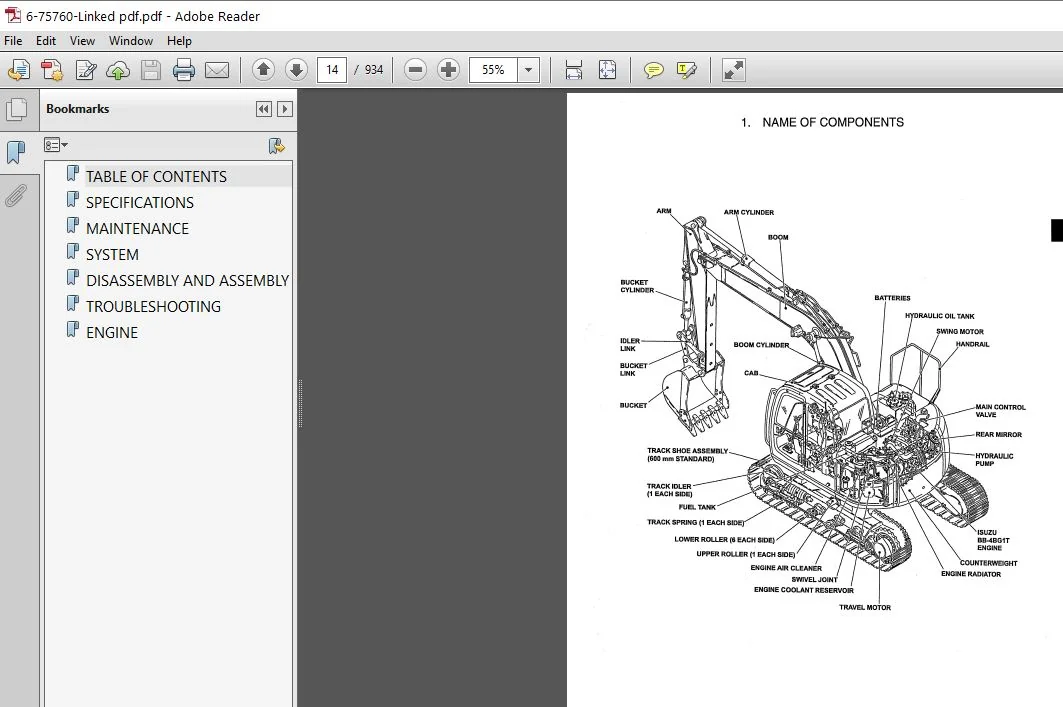Click the Convert PDF toolbar icon

coord(52,70)
